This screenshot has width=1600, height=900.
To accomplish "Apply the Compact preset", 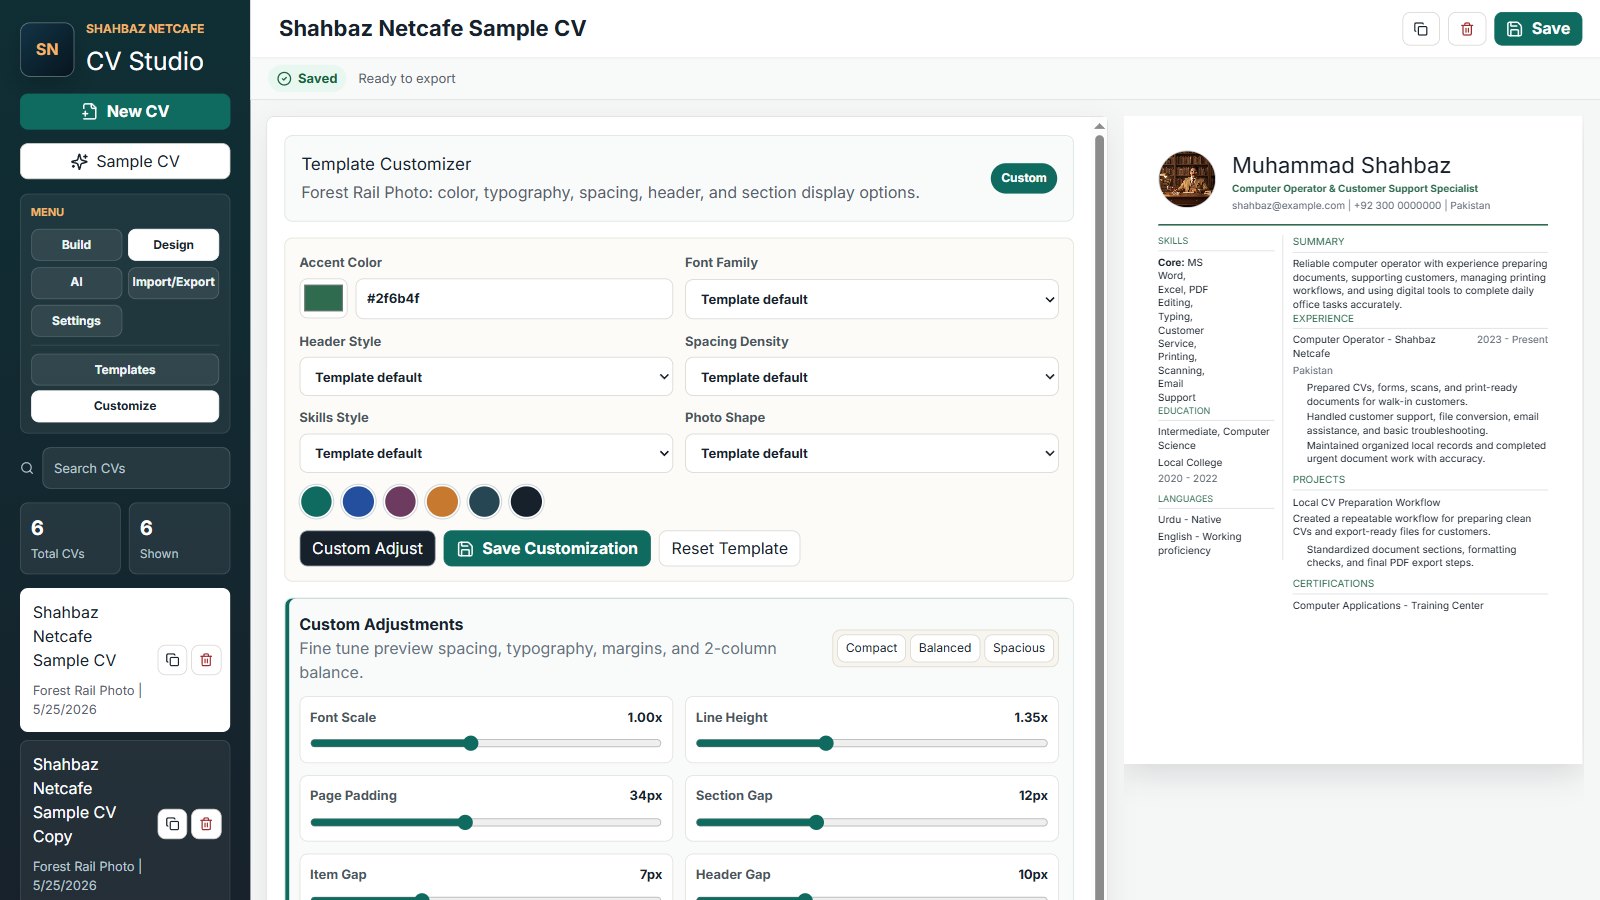I will coord(871,648).
